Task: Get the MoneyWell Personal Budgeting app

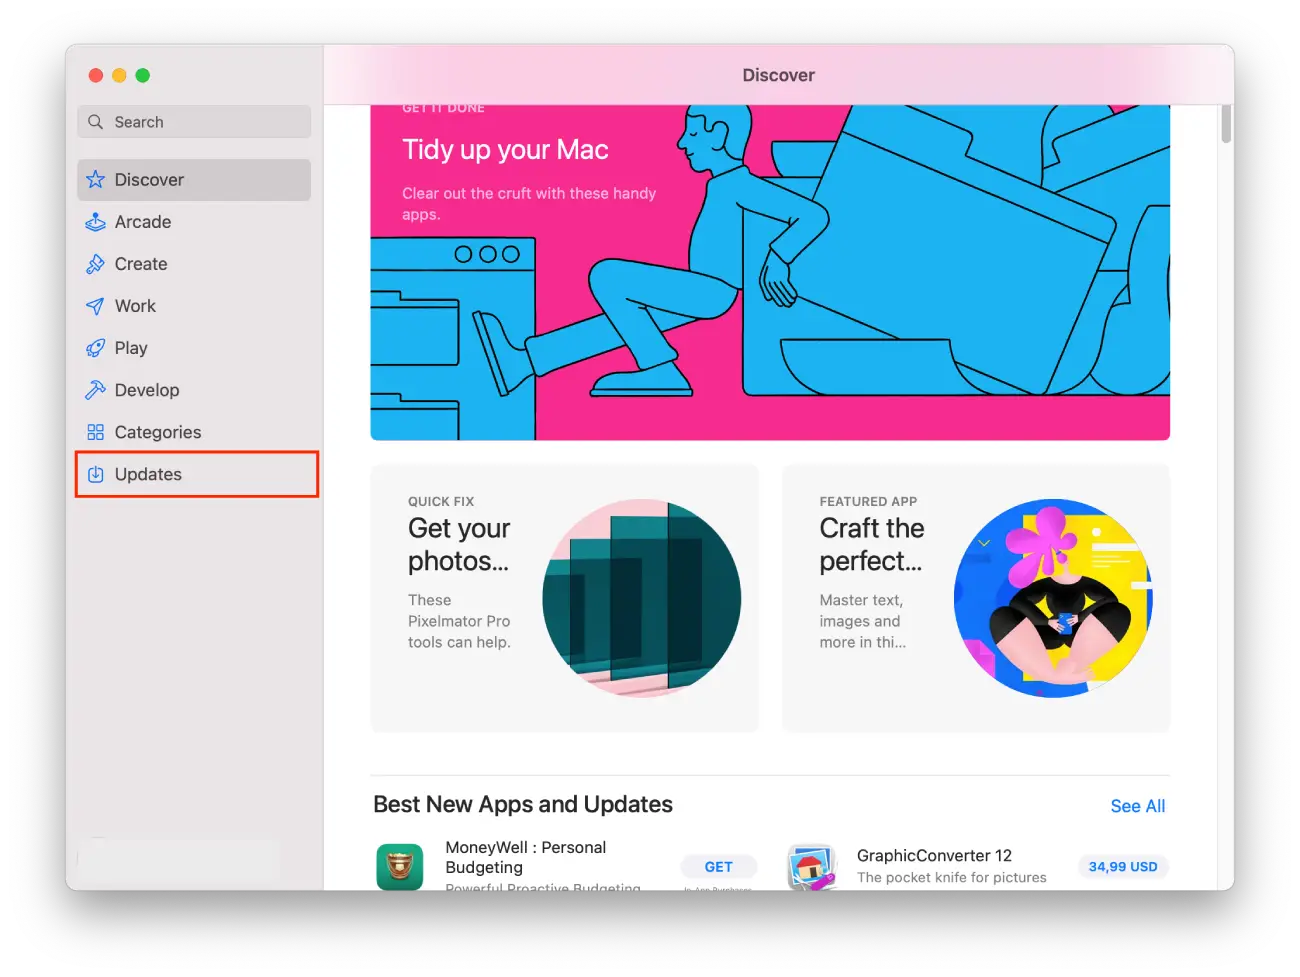Action: pos(718,867)
